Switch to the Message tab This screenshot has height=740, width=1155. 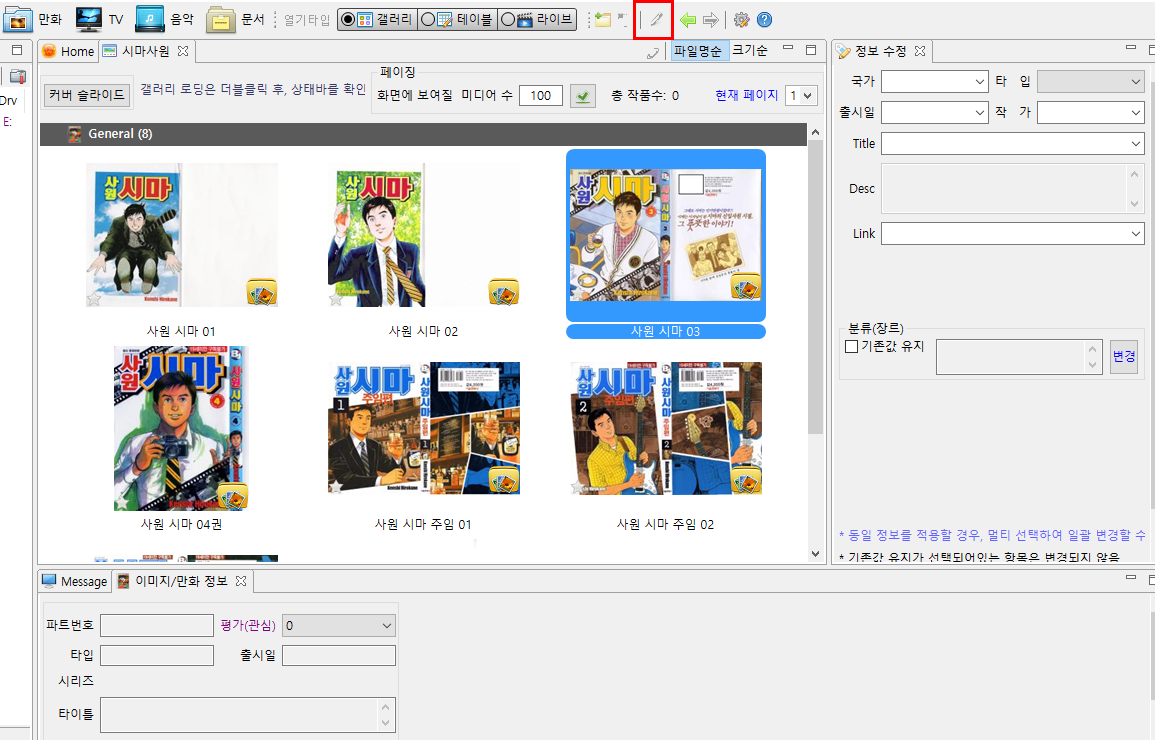[x=75, y=581]
